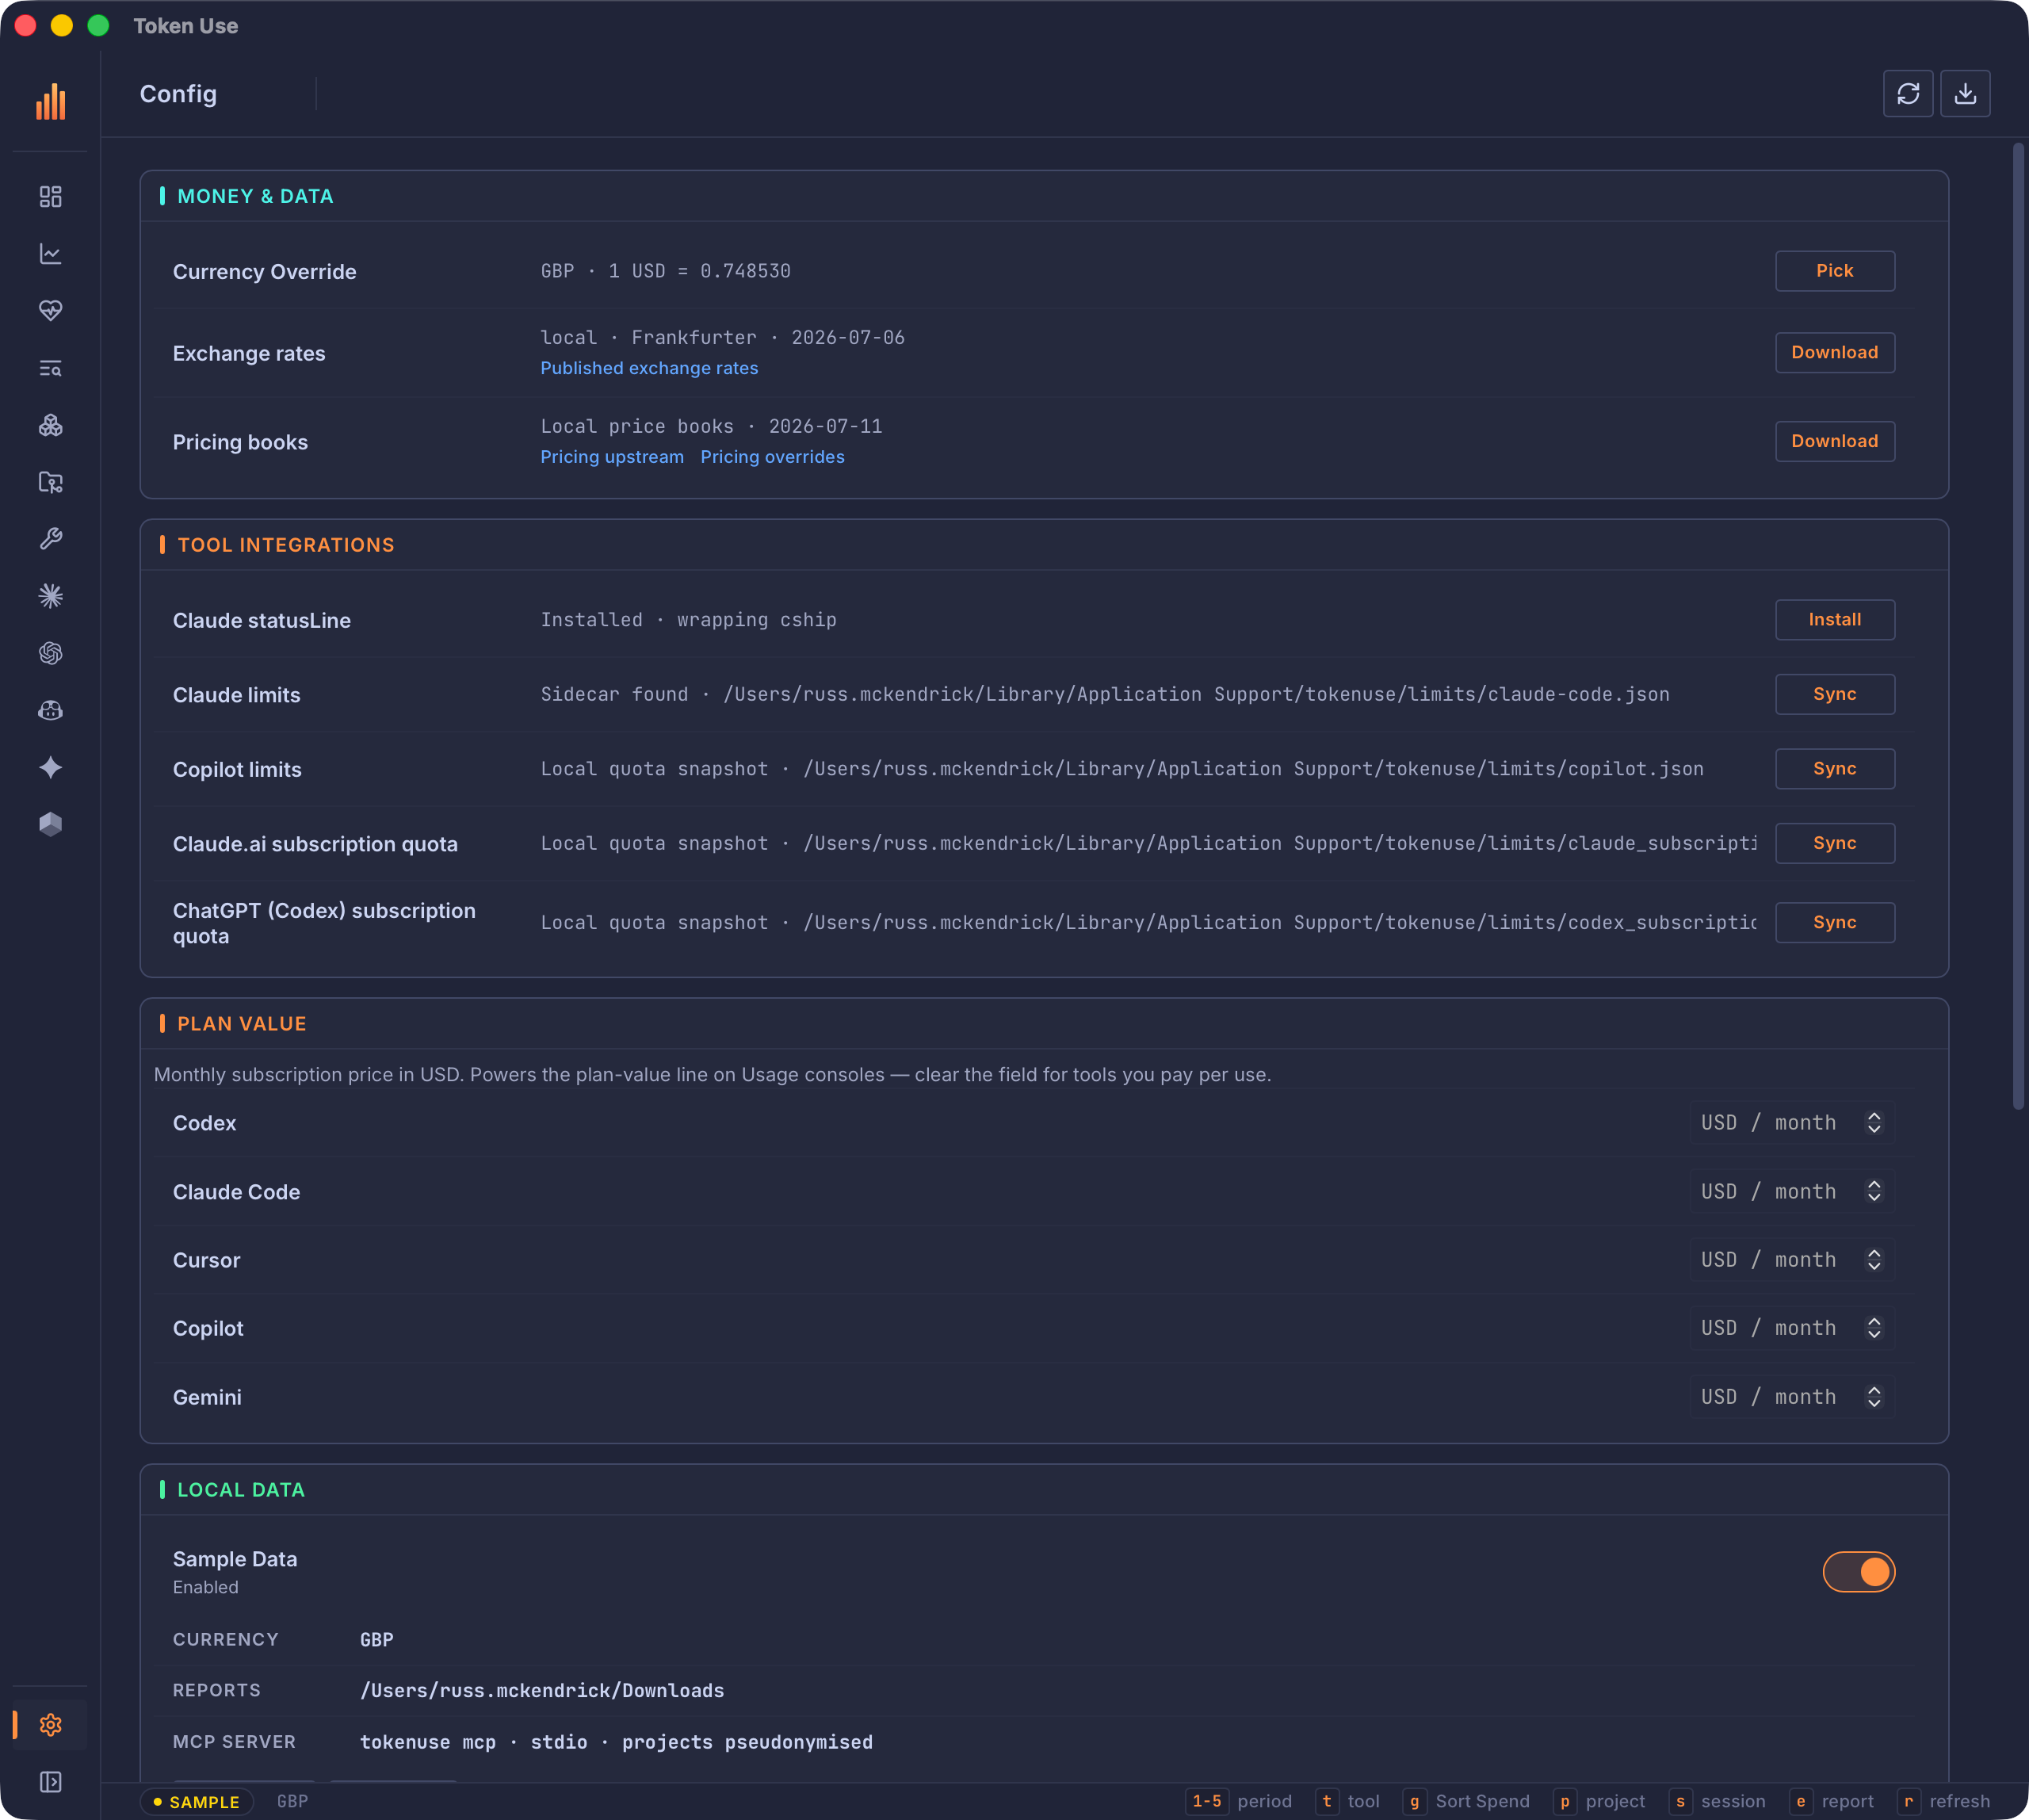This screenshot has width=2029, height=1820.
Task: Click the GBP exchange rate value text
Action: (x=665, y=271)
